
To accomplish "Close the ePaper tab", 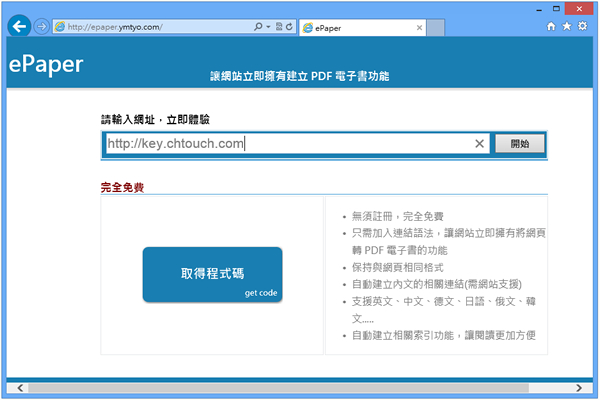I will [x=419, y=28].
